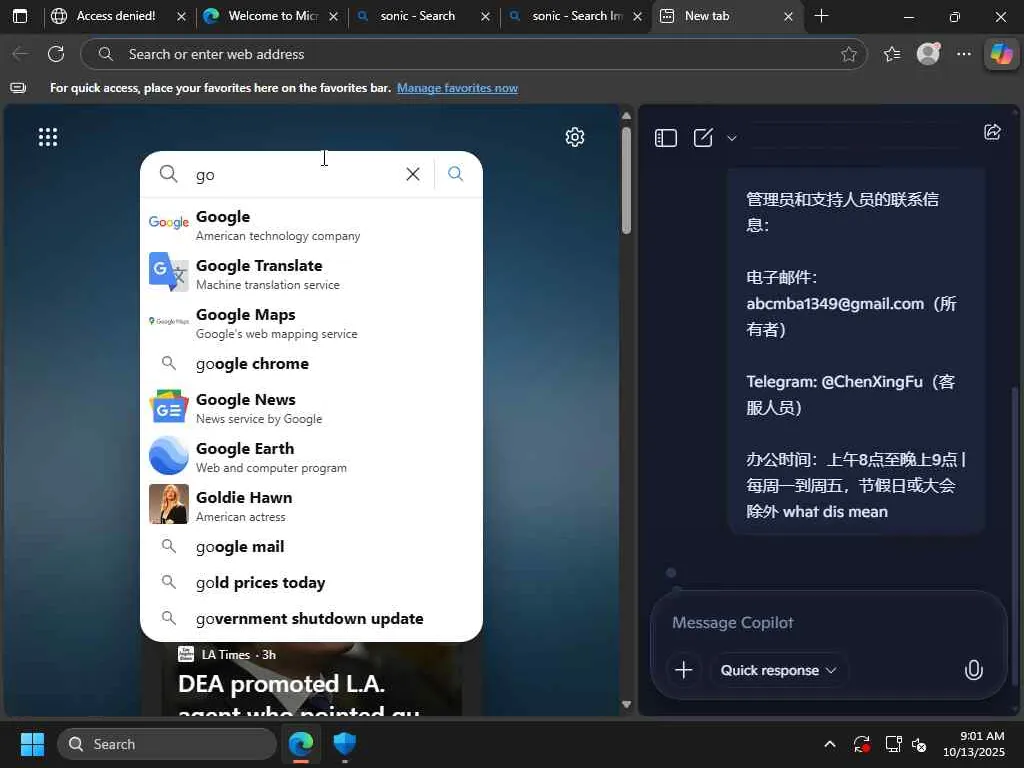
Task: Toggle the Copilot sidebar button
Action: coord(1001,54)
